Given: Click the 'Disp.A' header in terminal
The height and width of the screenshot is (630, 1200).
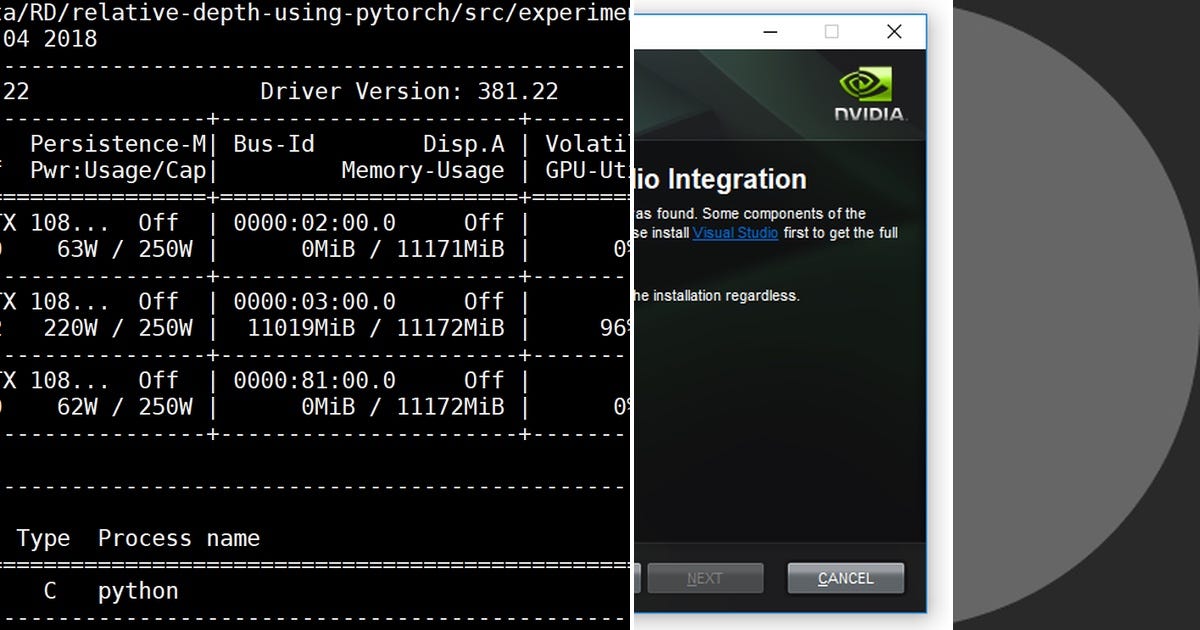Looking at the screenshot, I should click(x=463, y=144).
